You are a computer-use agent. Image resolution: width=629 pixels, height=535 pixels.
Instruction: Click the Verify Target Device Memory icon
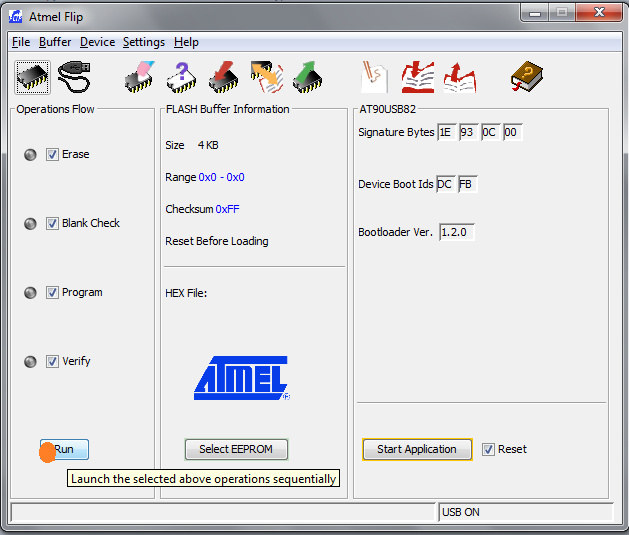tap(267, 77)
